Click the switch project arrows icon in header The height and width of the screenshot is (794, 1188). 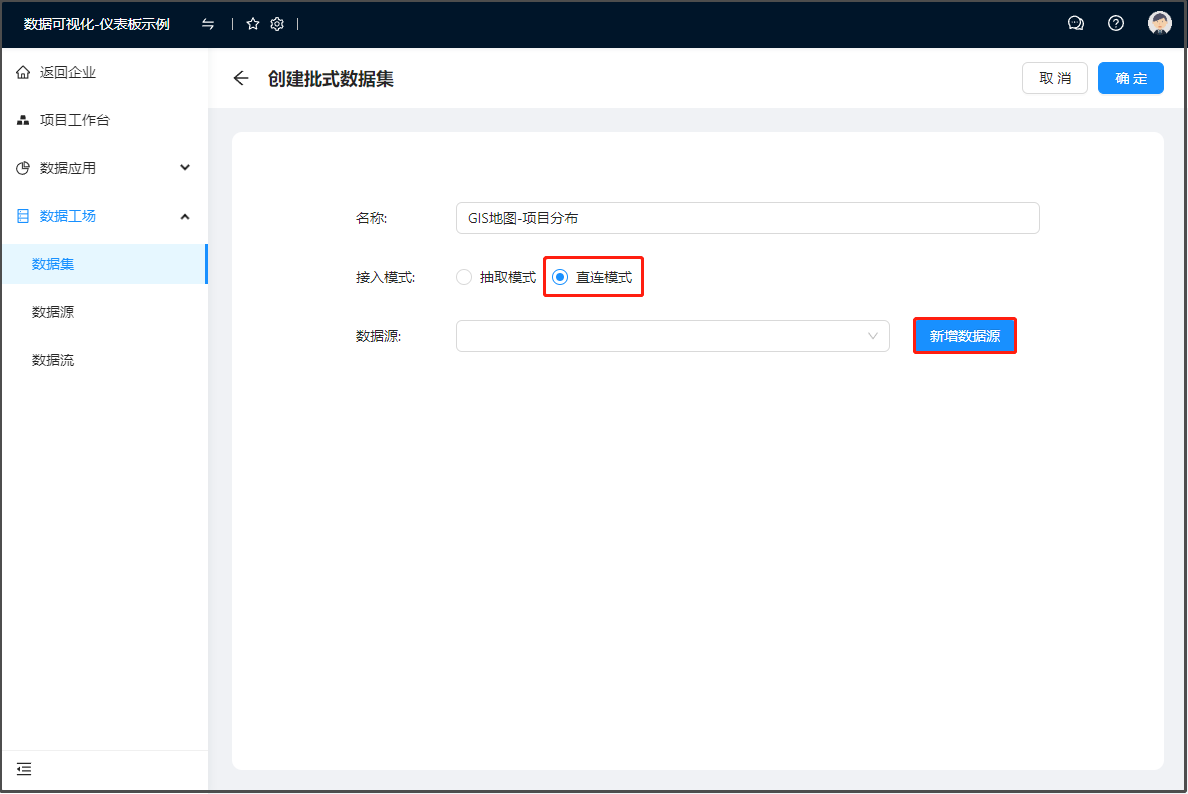[208, 24]
